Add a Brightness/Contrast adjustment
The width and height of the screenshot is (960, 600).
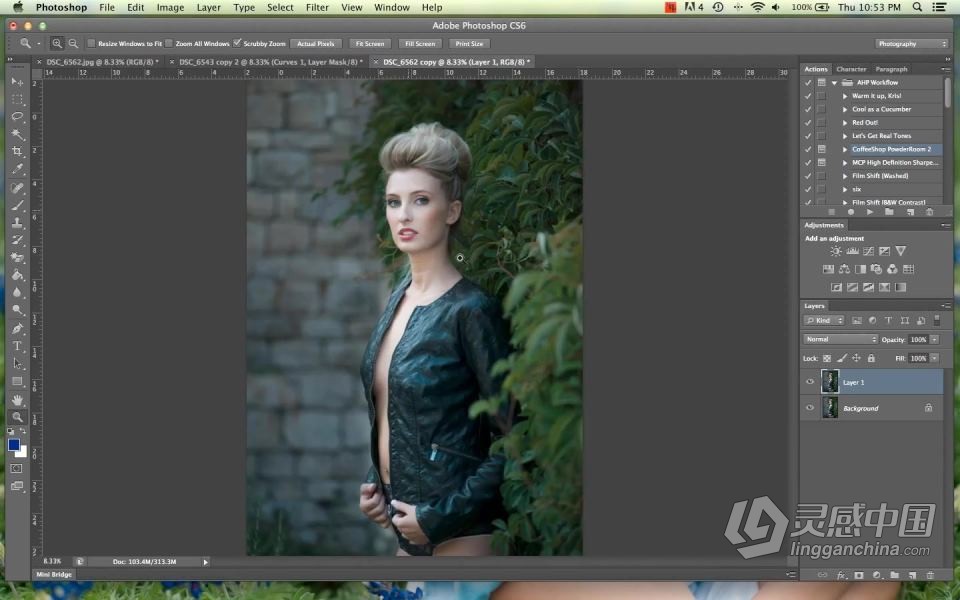click(836, 251)
